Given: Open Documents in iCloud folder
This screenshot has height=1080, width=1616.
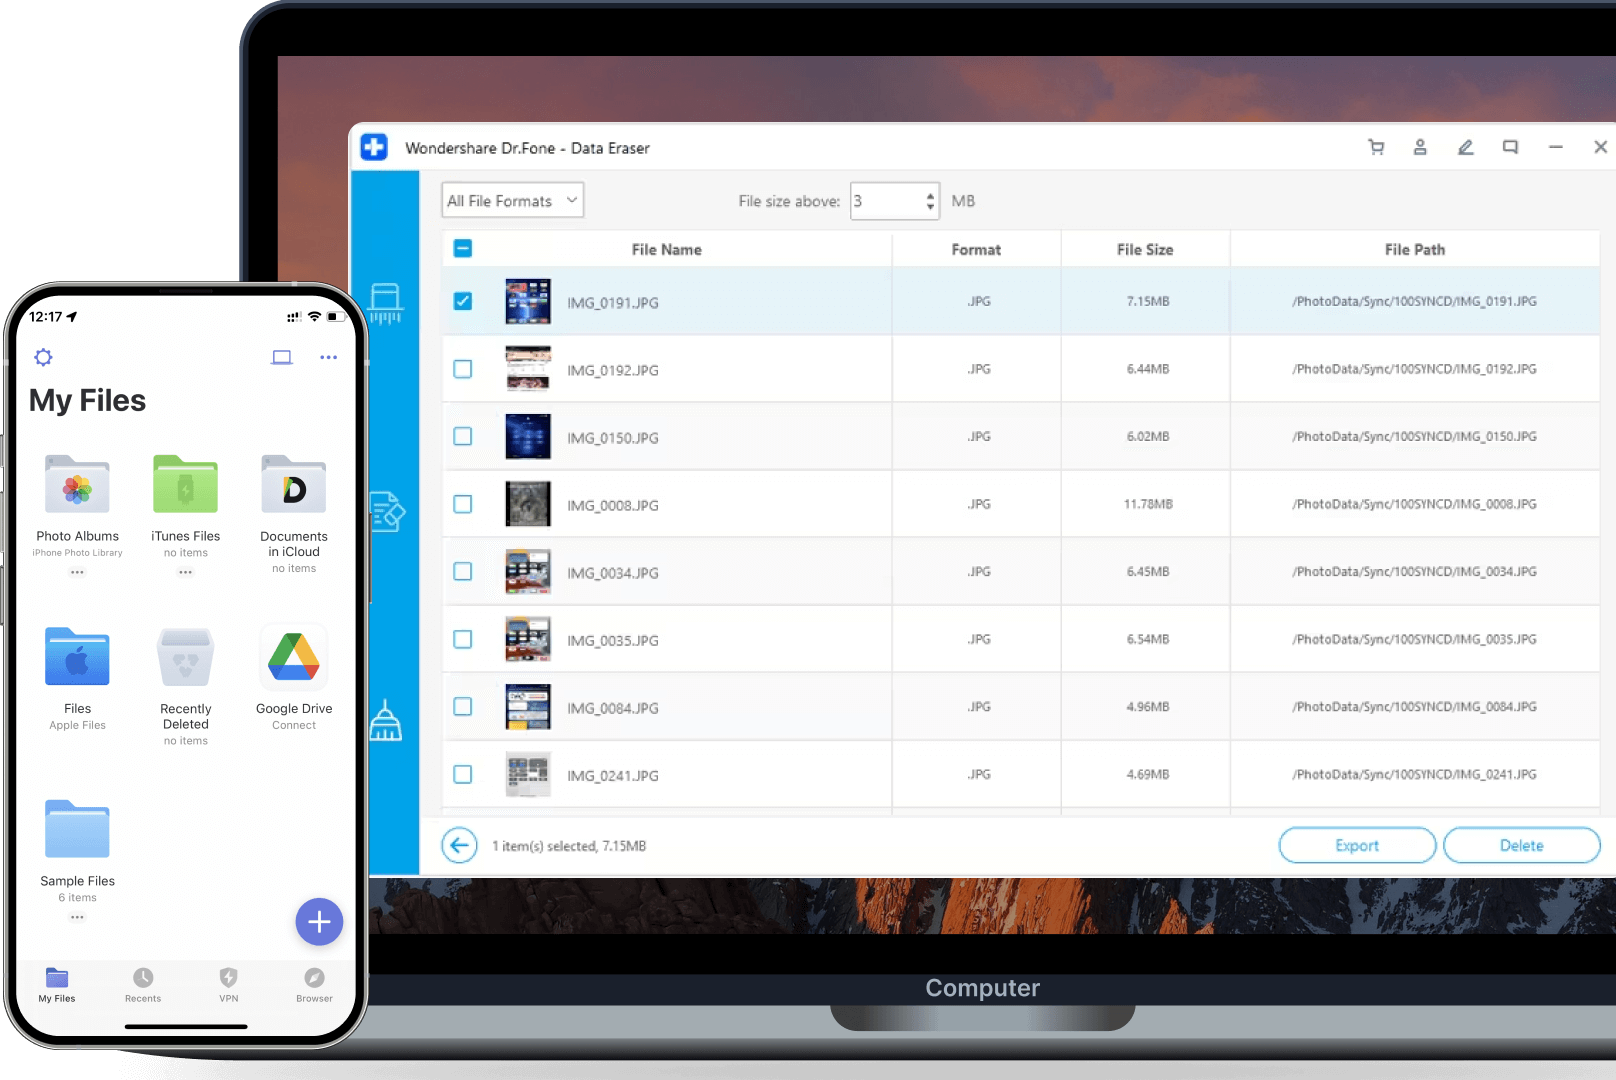Looking at the screenshot, I should click(x=294, y=485).
